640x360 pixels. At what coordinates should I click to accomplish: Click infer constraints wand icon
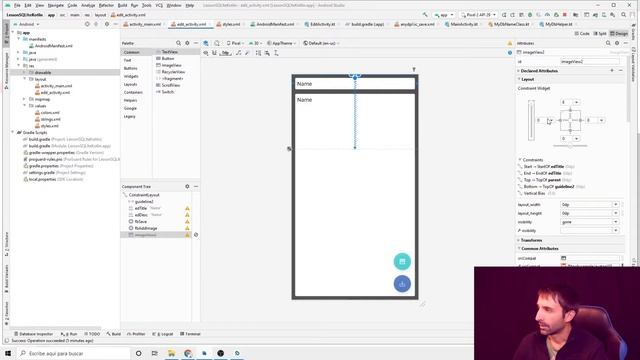tap(247, 53)
